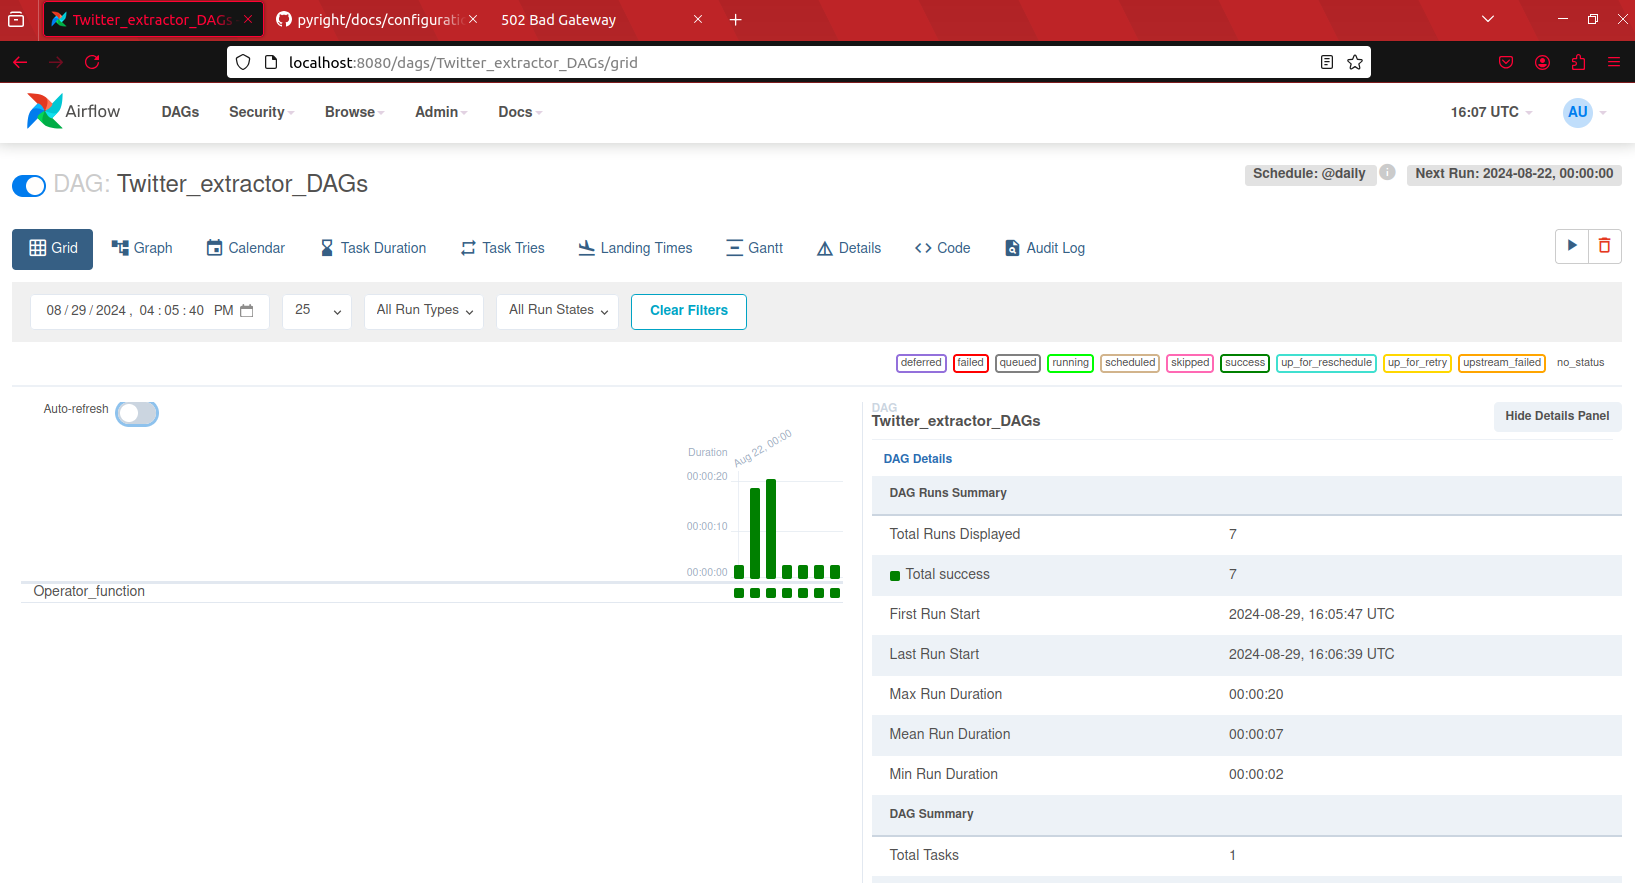Open the Firefox hamburger menu

click(x=1614, y=62)
